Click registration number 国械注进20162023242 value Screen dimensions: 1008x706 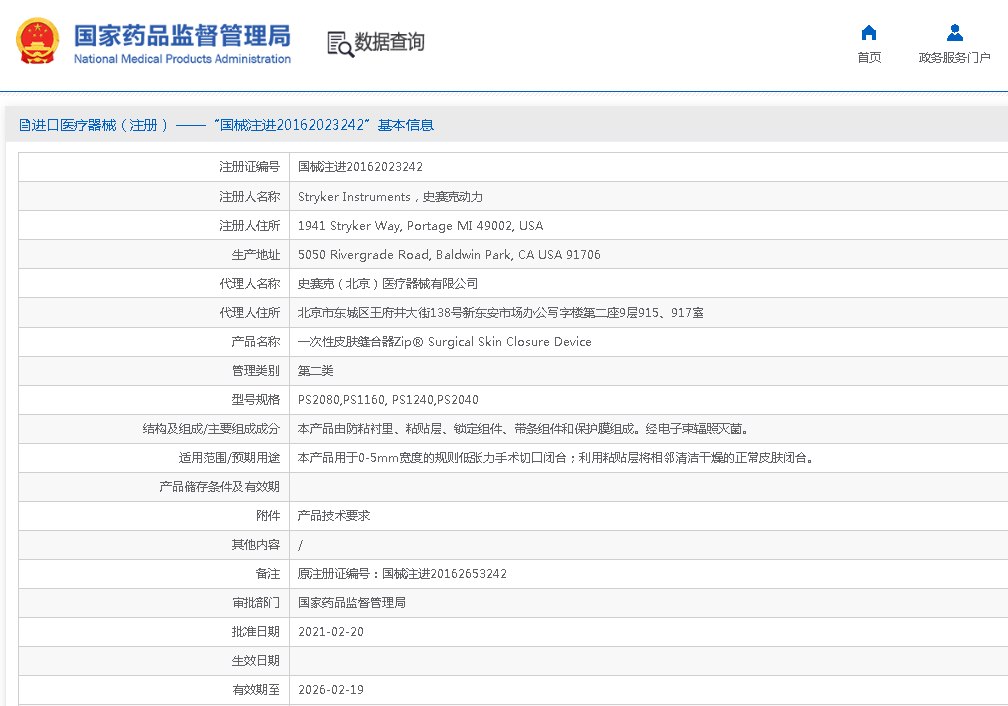pos(360,167)
